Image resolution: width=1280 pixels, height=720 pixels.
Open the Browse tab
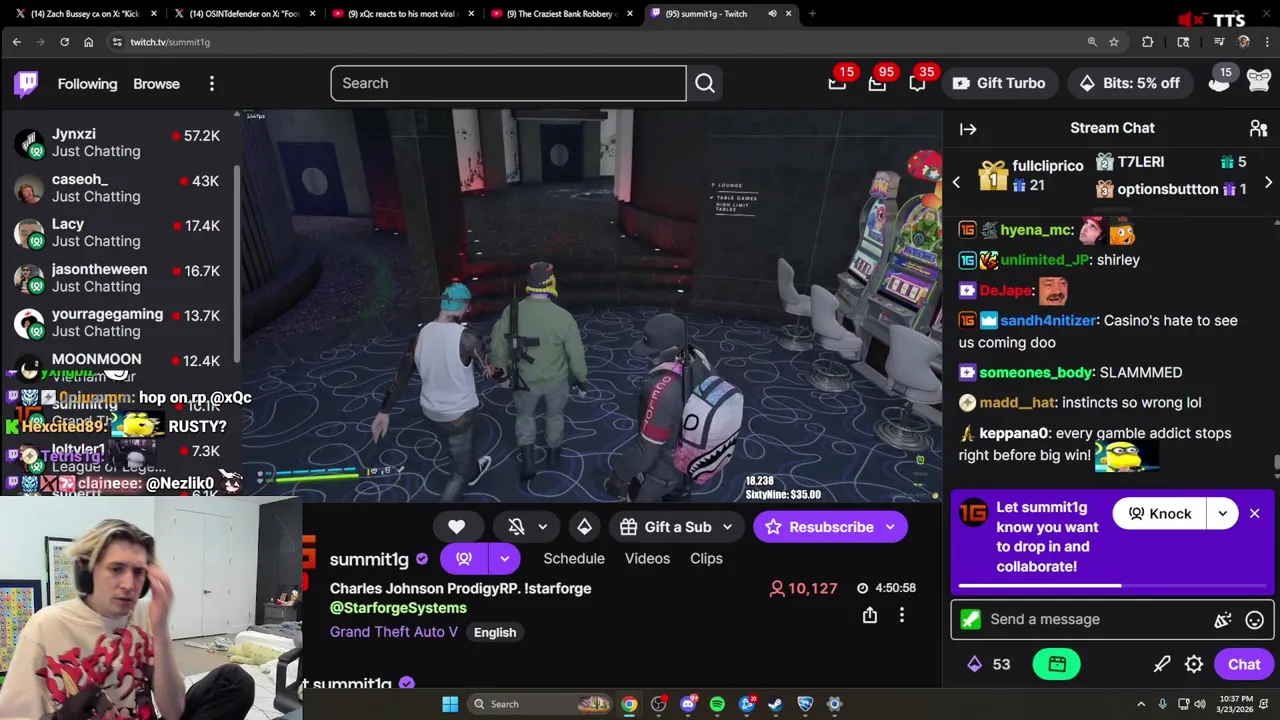(x=157, y=84)
